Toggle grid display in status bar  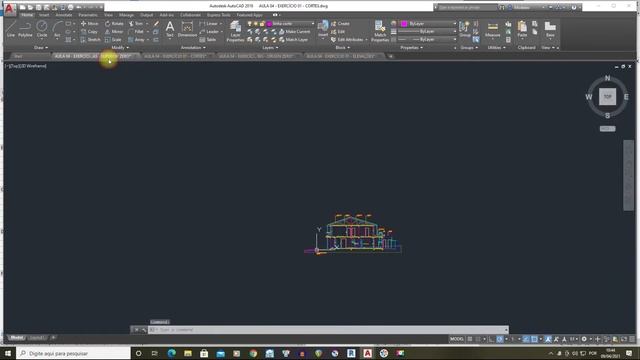[470, 339]
